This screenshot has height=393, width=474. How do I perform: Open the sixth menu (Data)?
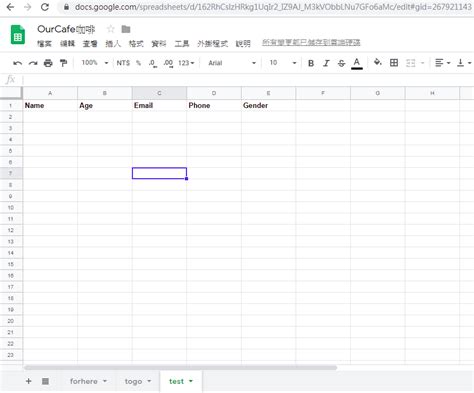click(159, 44)
